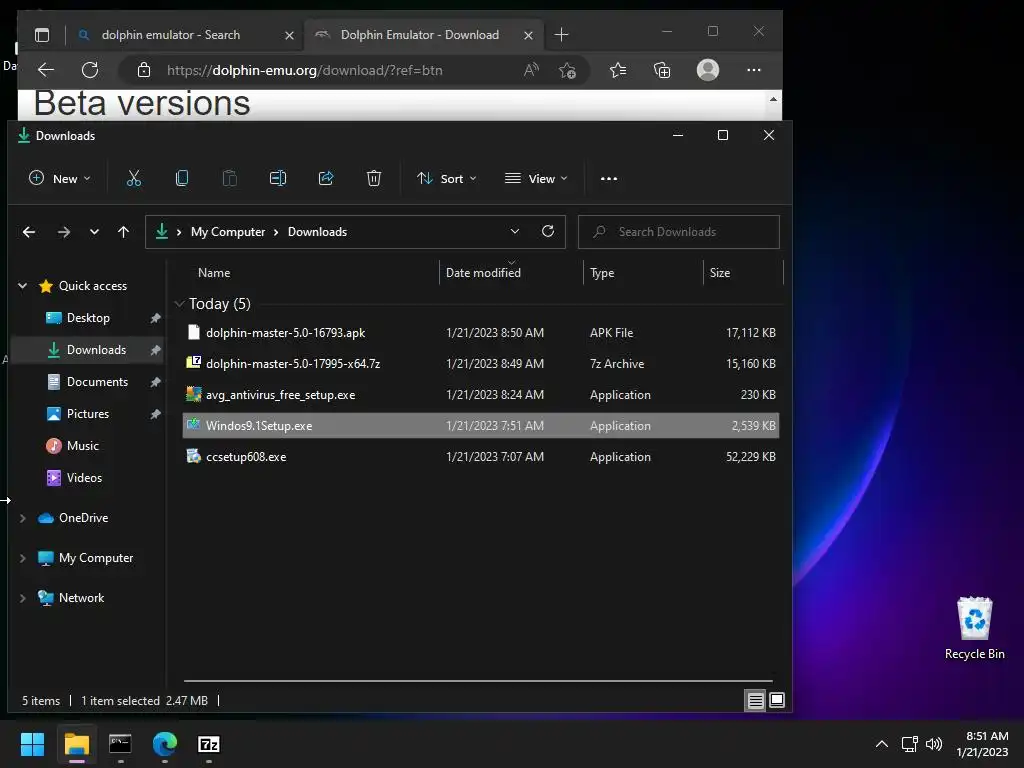The image size is (1024, 768).
Task: Sort by the Name column header
Action: (214, 273)
